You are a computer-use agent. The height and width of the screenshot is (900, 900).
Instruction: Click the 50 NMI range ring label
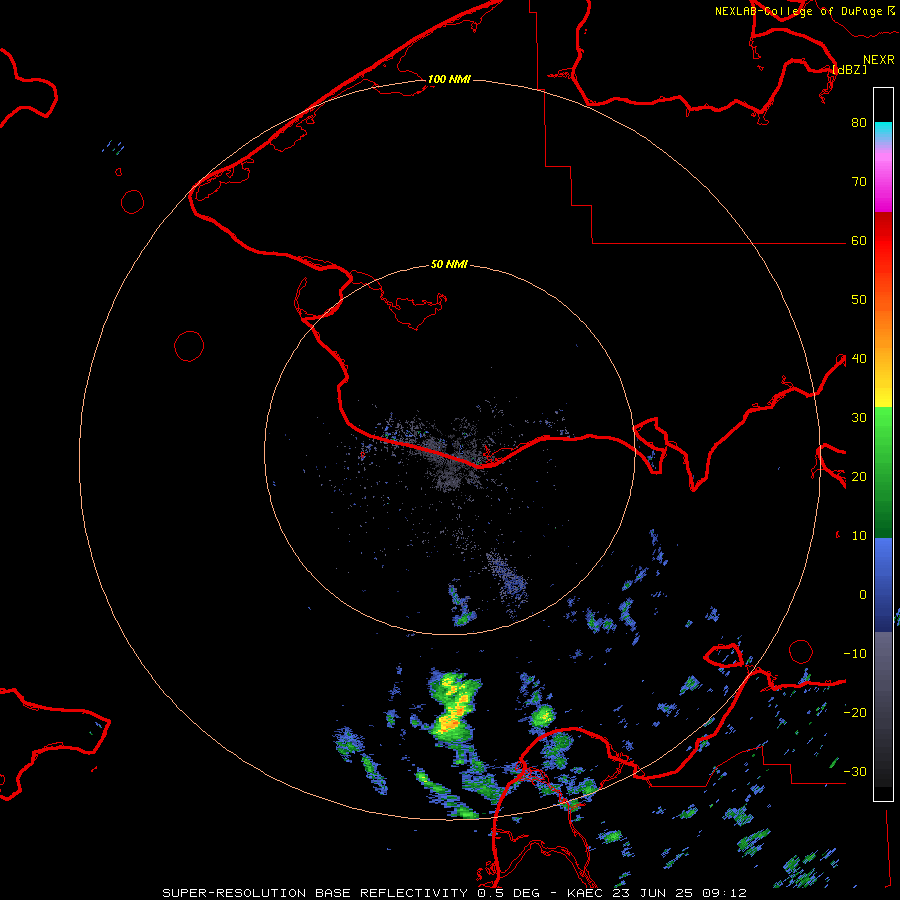coord(449,264)
